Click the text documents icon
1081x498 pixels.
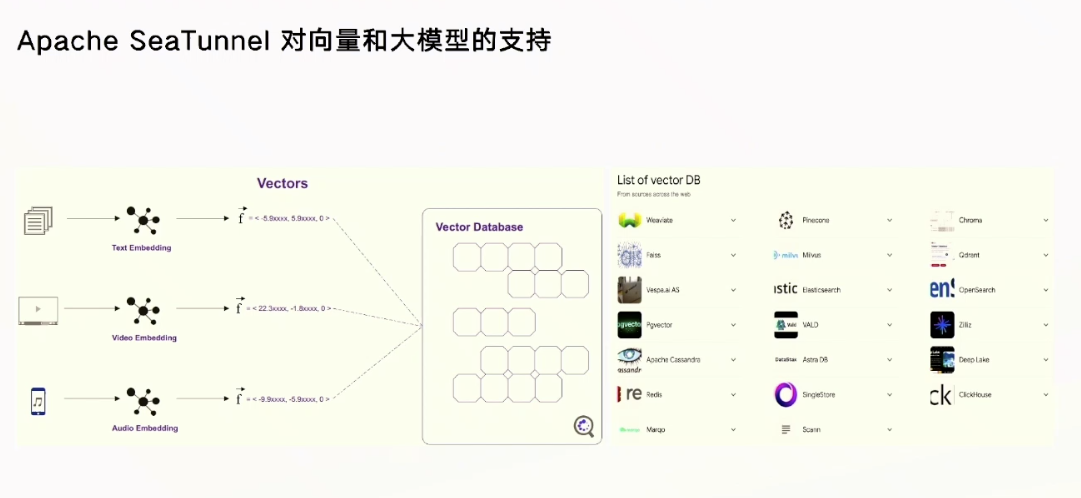pyautogui.click(x=39, y=221)
